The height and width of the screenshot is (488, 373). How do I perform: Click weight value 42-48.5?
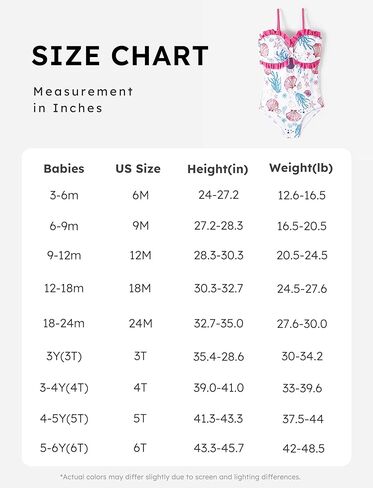(303, 449)
